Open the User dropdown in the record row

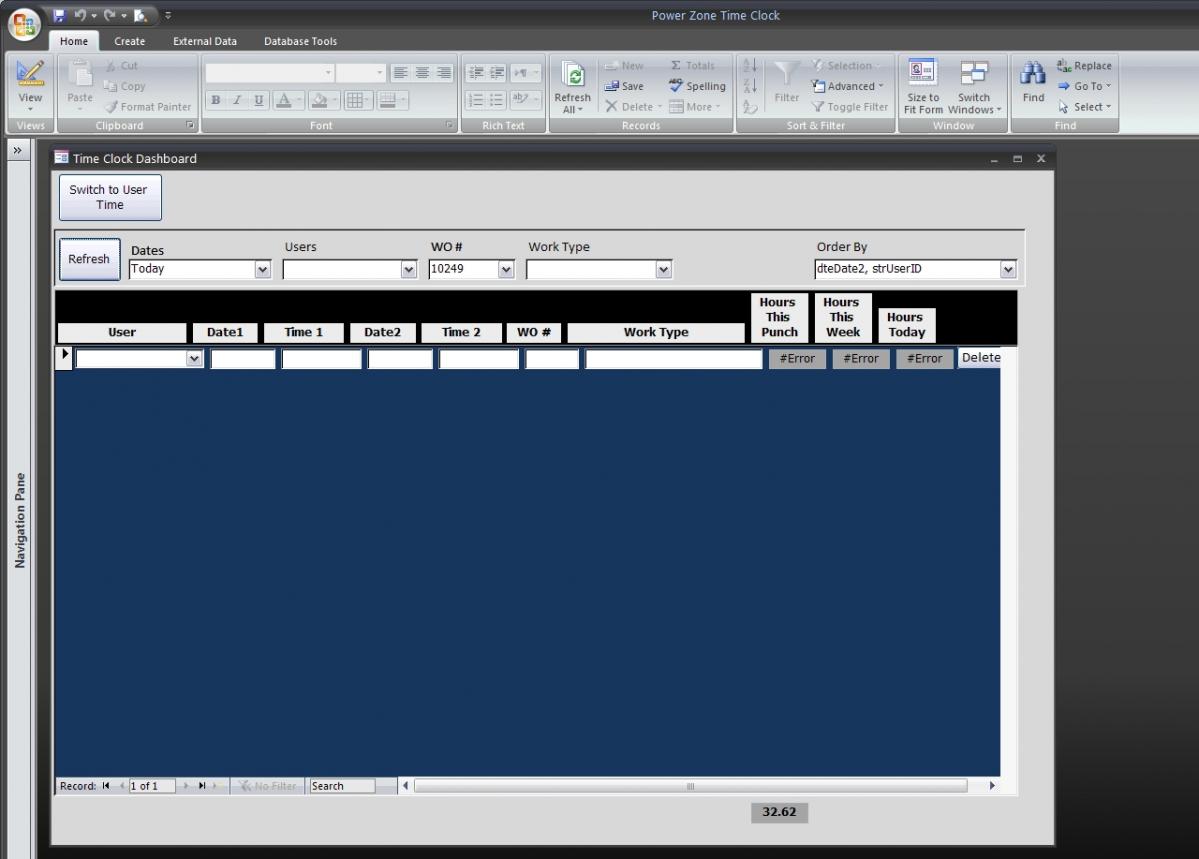194,359
